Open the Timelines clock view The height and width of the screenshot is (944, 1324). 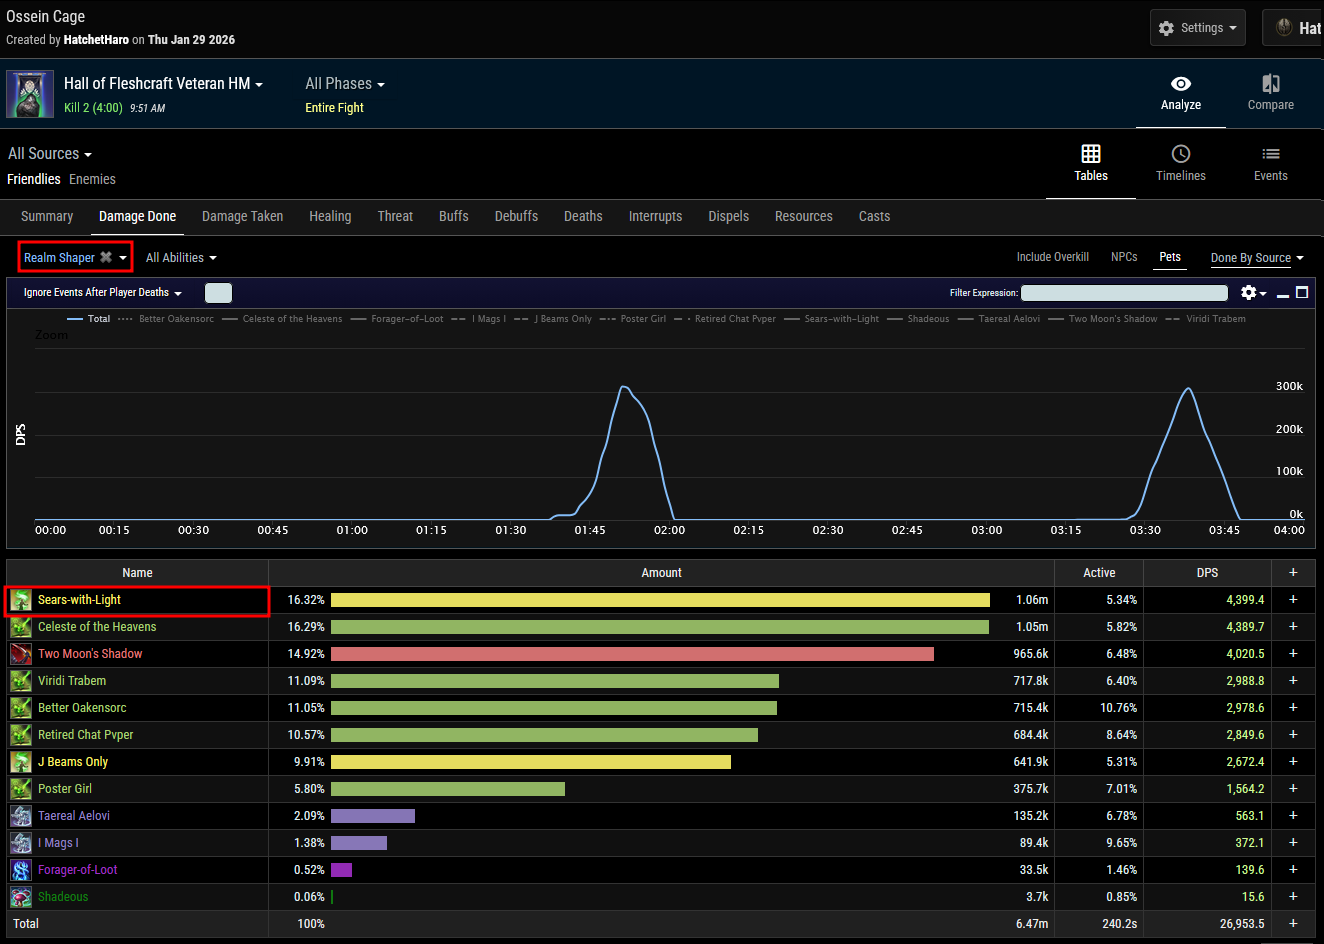[x=1180, y=154]
